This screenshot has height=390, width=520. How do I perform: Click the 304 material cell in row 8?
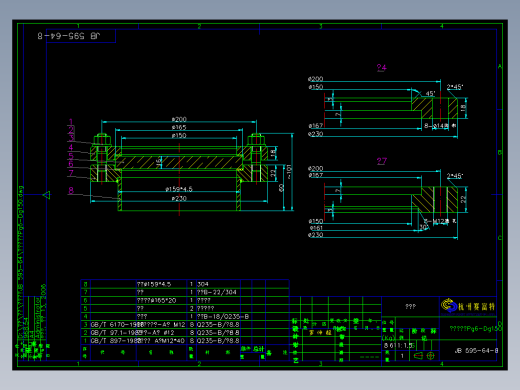[203, 284]
